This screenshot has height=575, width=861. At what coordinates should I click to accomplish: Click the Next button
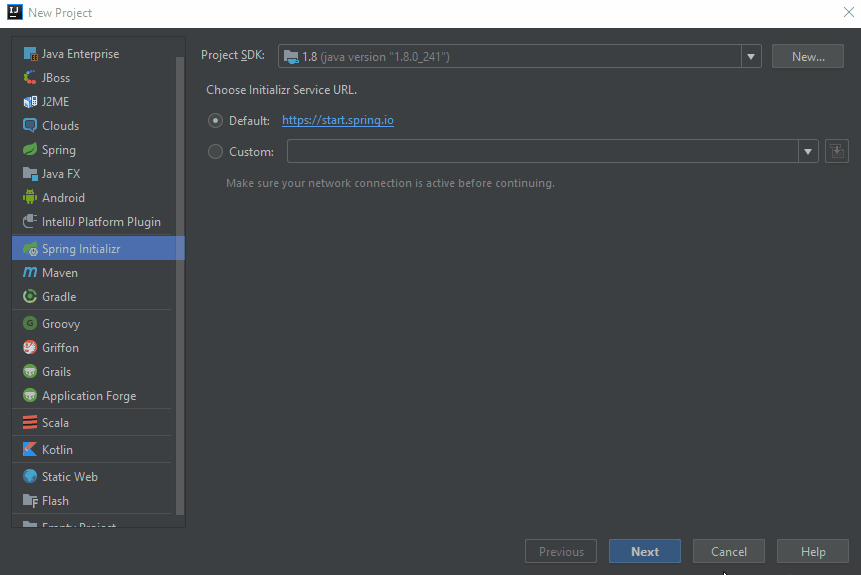point(645,551)
